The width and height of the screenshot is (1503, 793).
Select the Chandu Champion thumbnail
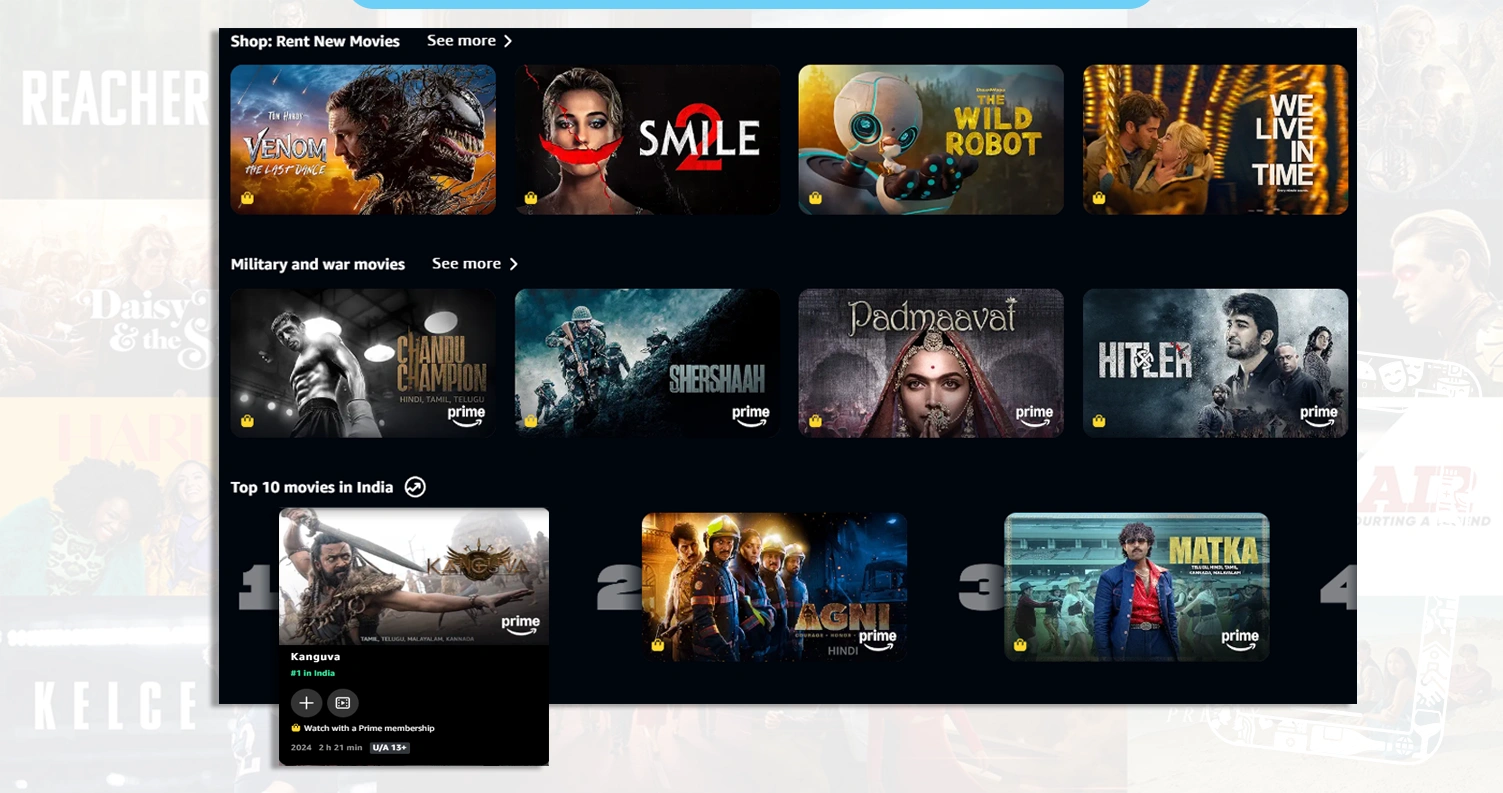[x=363, y=362]
